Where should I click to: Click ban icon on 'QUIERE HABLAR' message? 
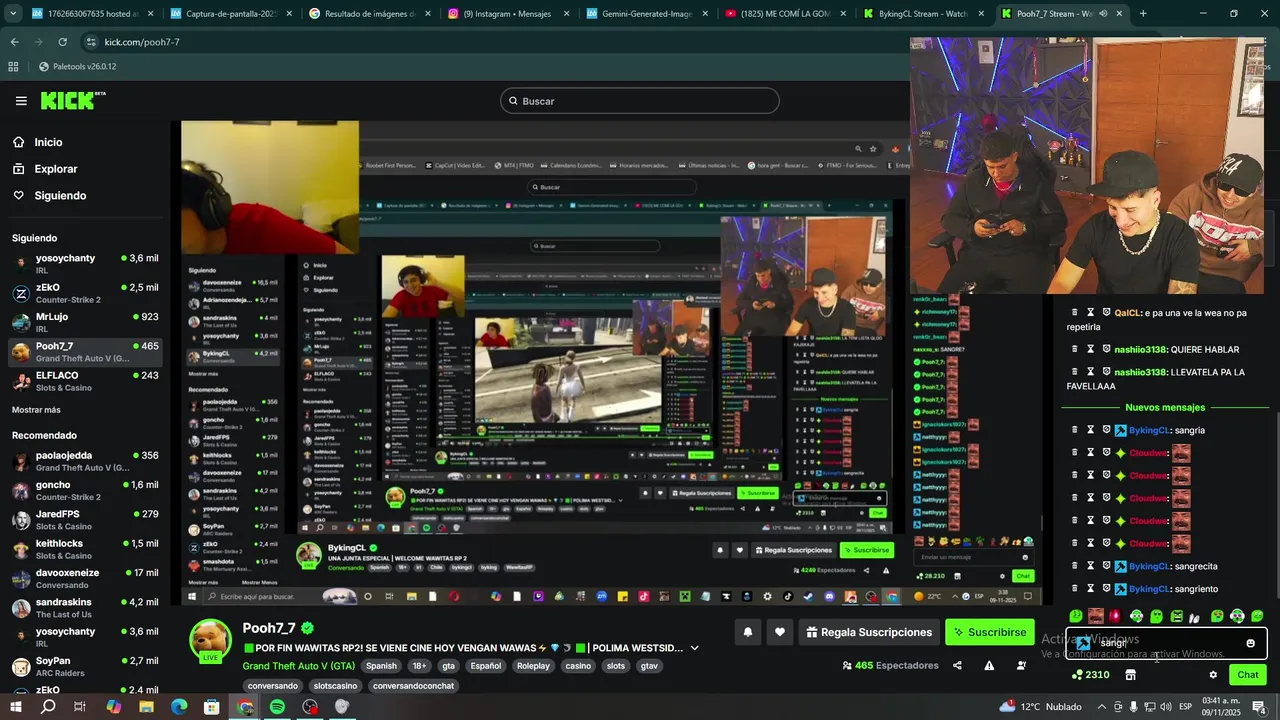[x=1107, y=349]
